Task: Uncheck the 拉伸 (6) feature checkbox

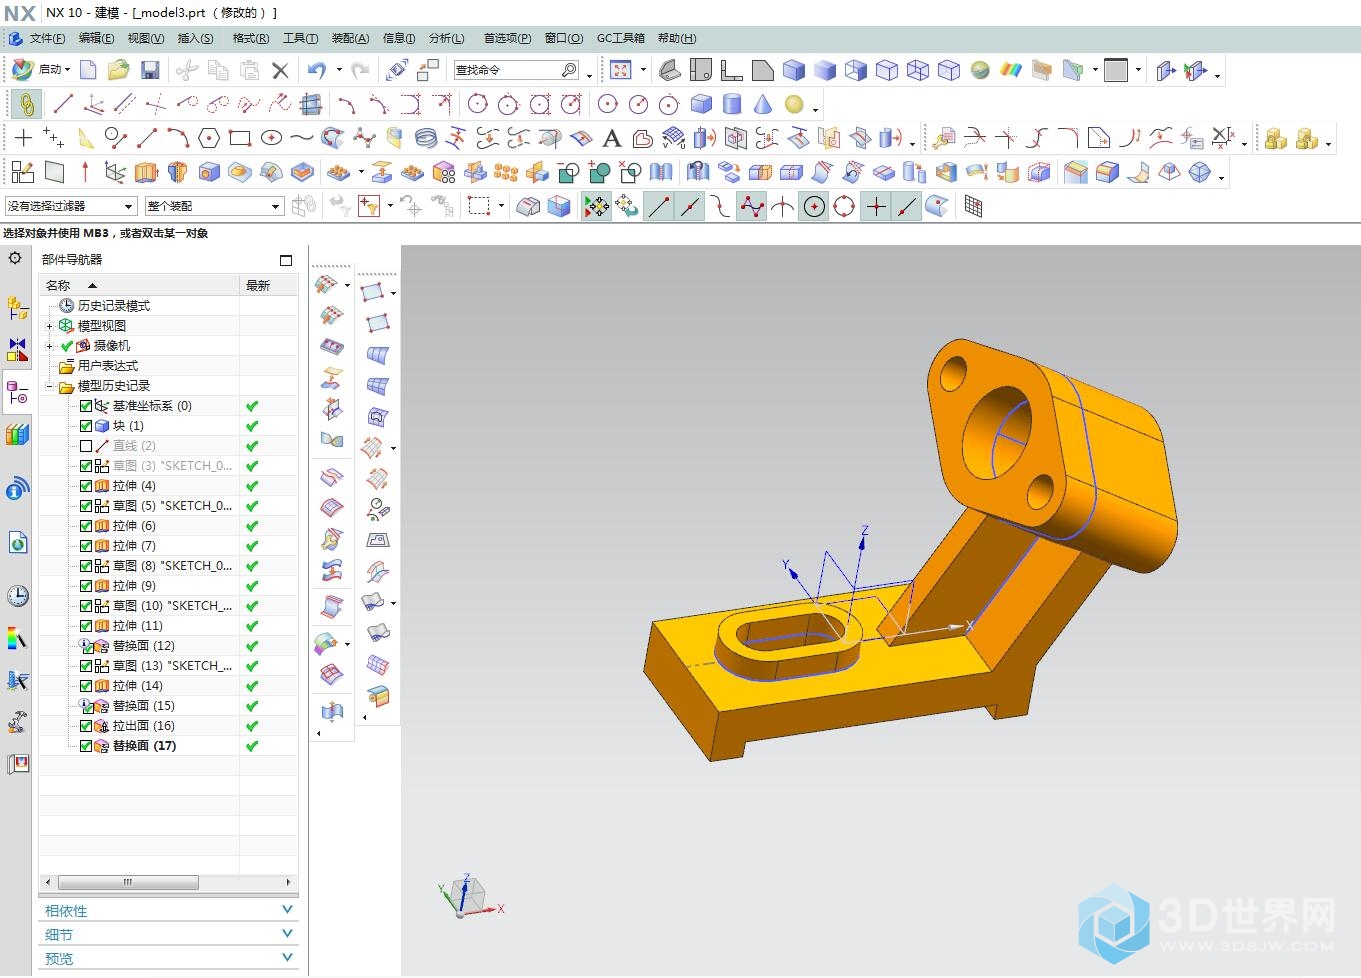Action: (x=85, y=526)
